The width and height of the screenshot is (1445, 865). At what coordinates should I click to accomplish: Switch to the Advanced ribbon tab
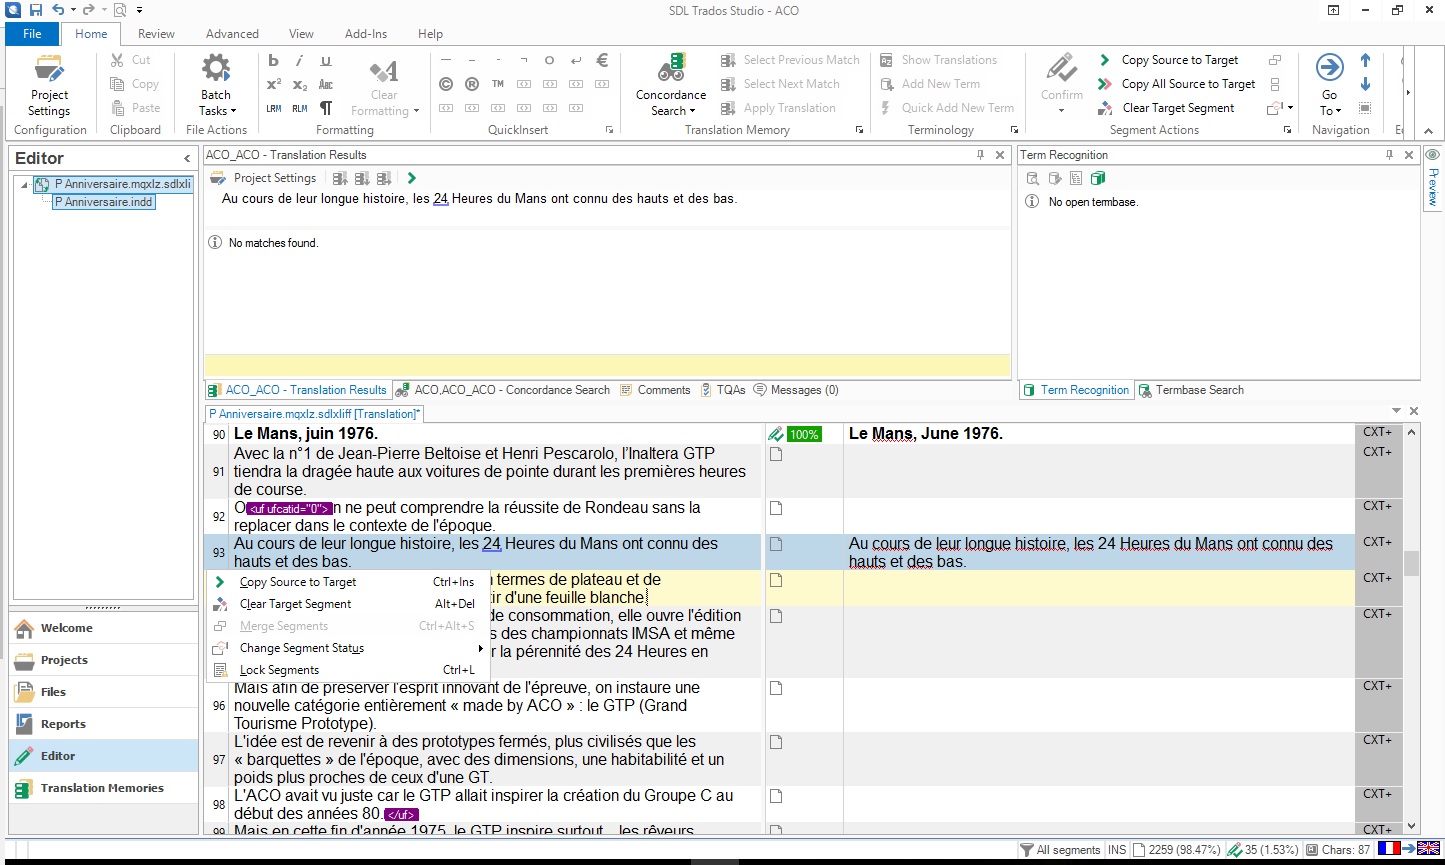coord(232,33)
